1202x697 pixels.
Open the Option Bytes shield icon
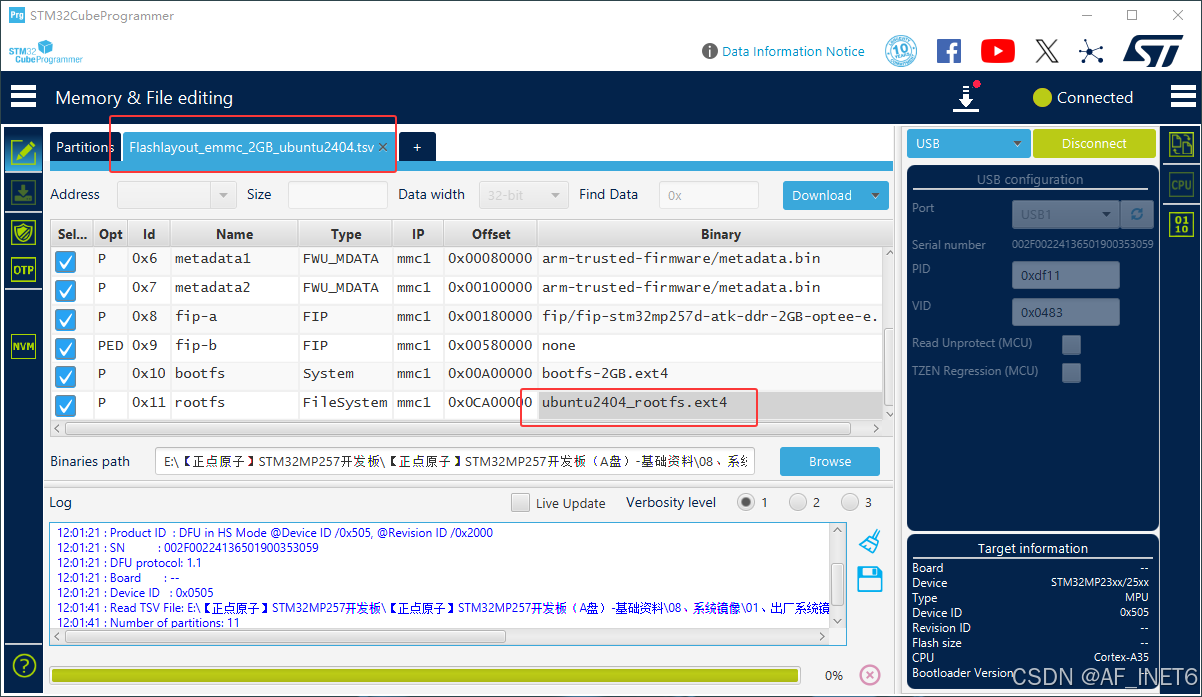coord(24,232)
